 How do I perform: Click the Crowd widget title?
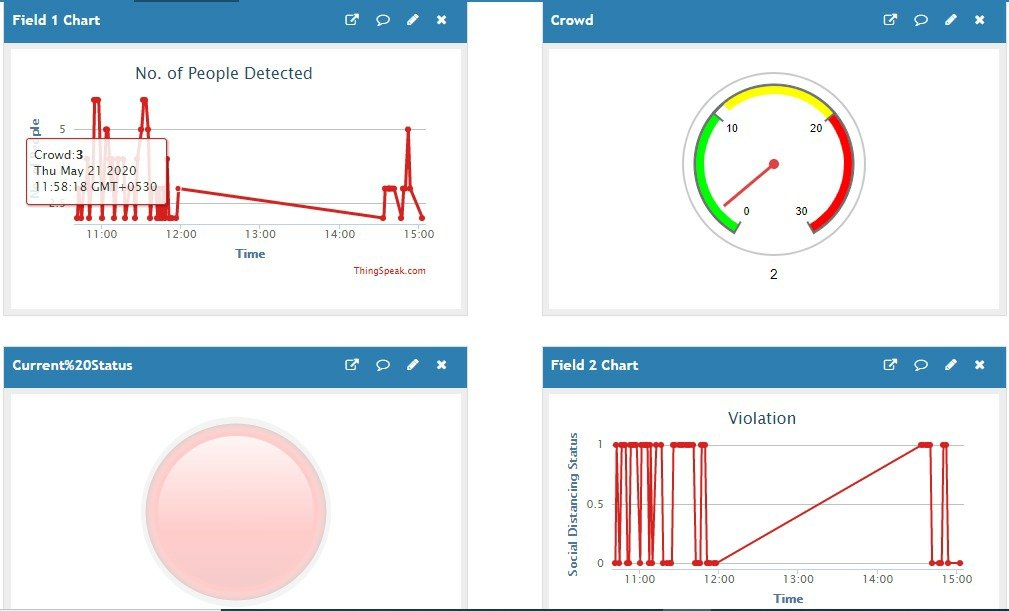coord(571,20)
